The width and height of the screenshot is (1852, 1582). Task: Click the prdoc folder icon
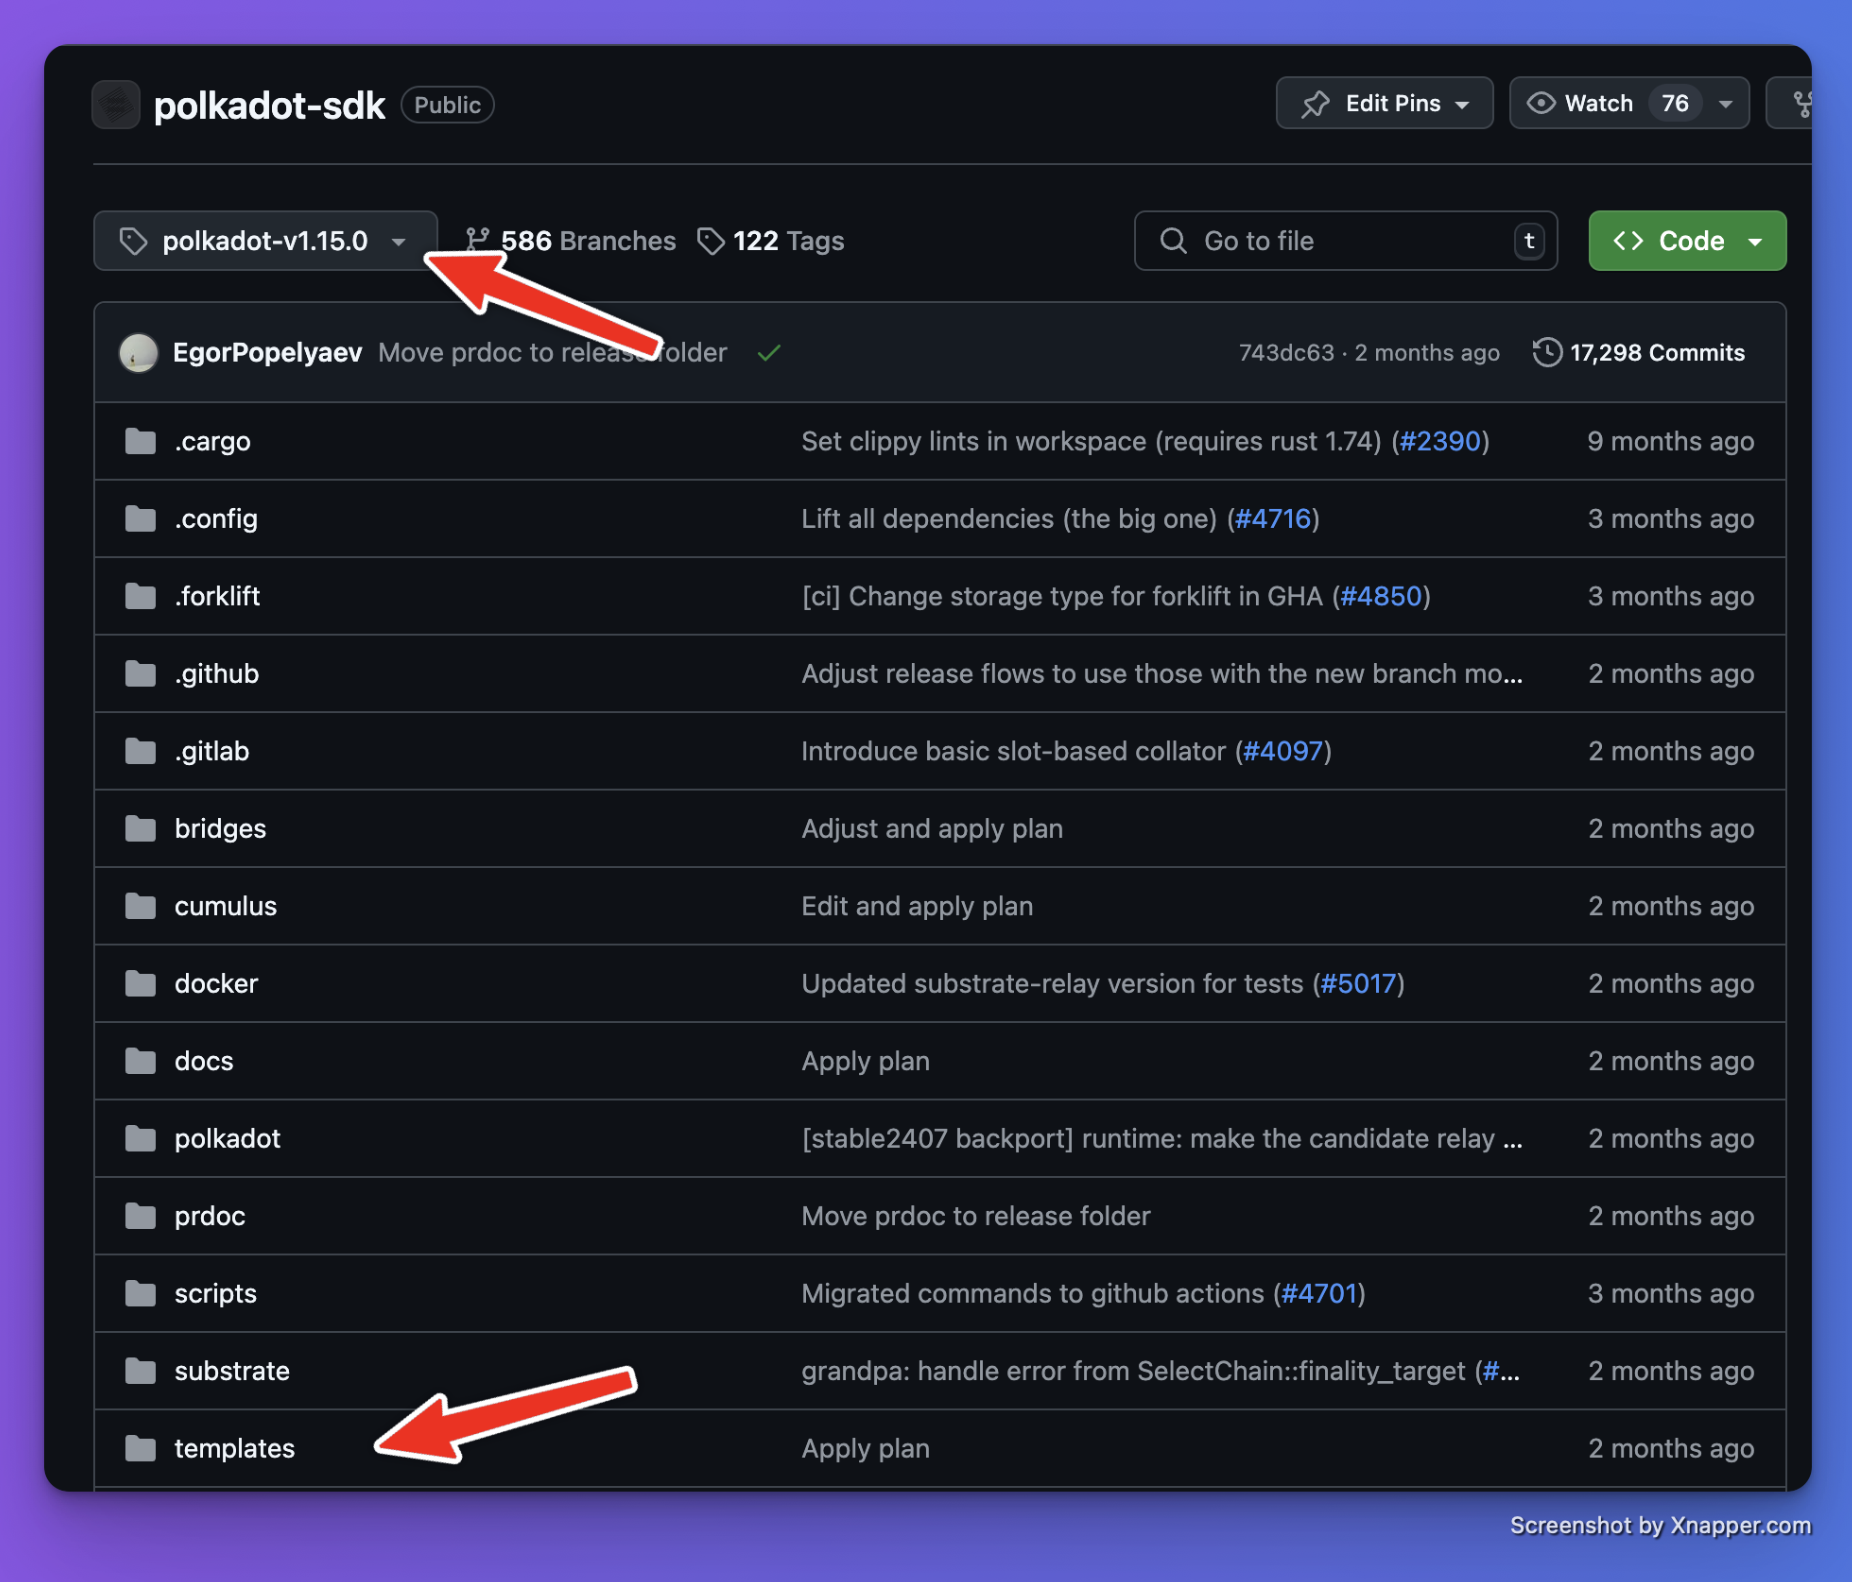(140, 1216)
